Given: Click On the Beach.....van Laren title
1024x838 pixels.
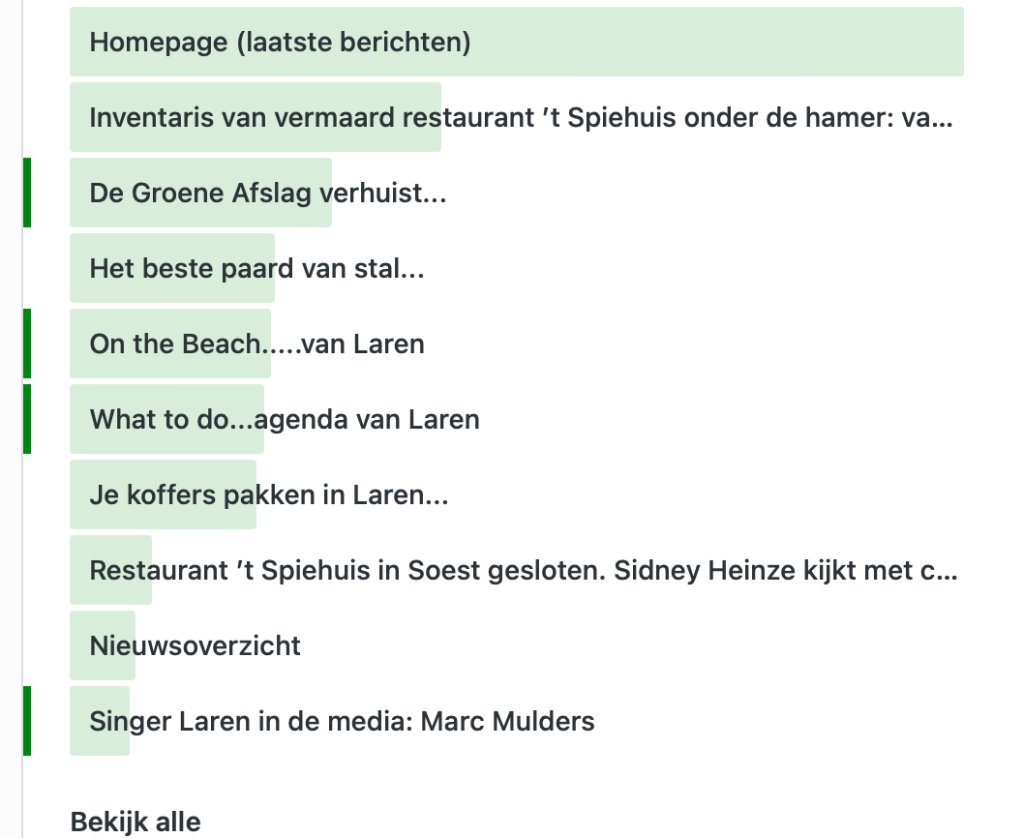Looking at the screenshot, I should (x=257, y=345).
